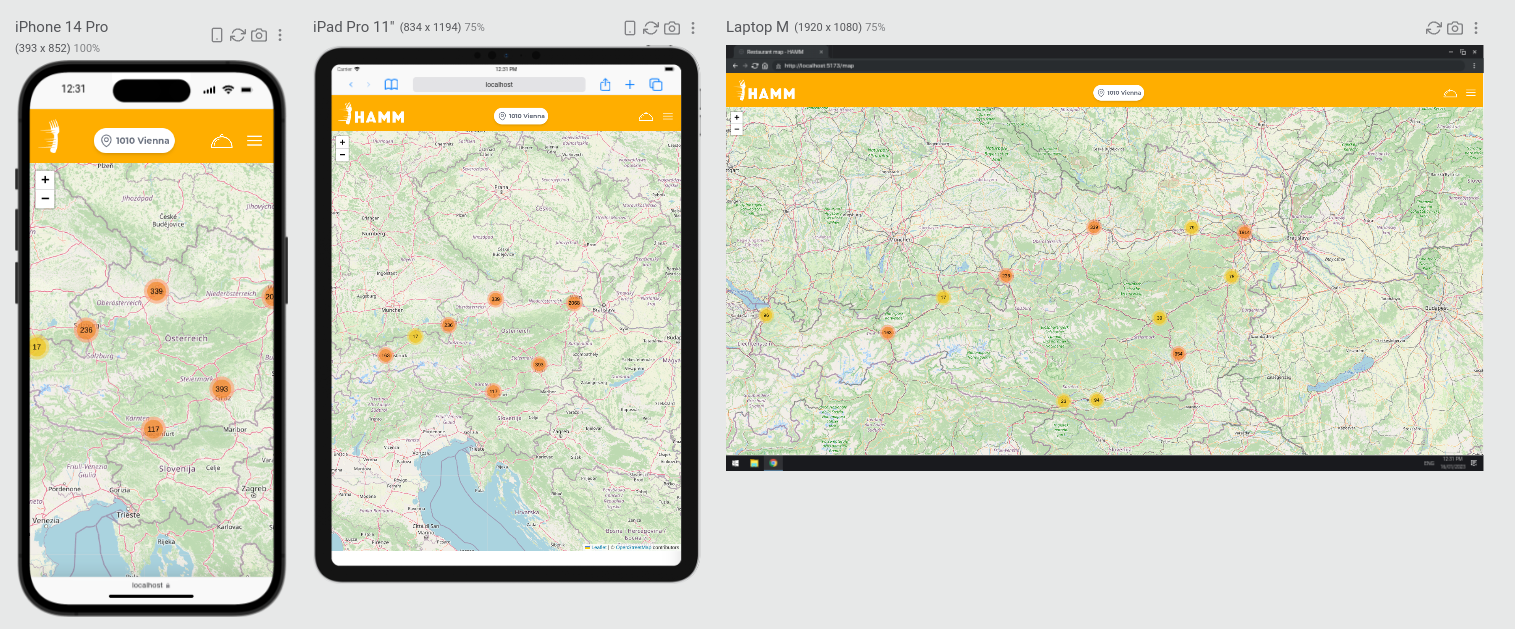Tap the cloche dish icon on laptop
This screenshot has width=1515, height=629.
click(1450, 93)
